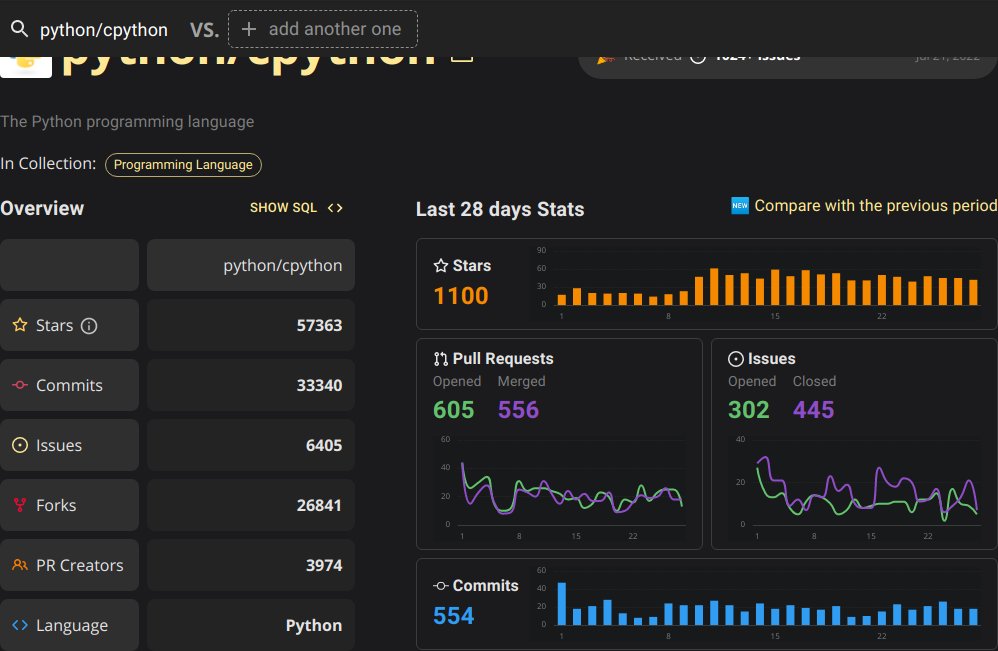The image size is (998, 651).
Task: Click the python/cpython column header cell
Action: click(251, 265)
